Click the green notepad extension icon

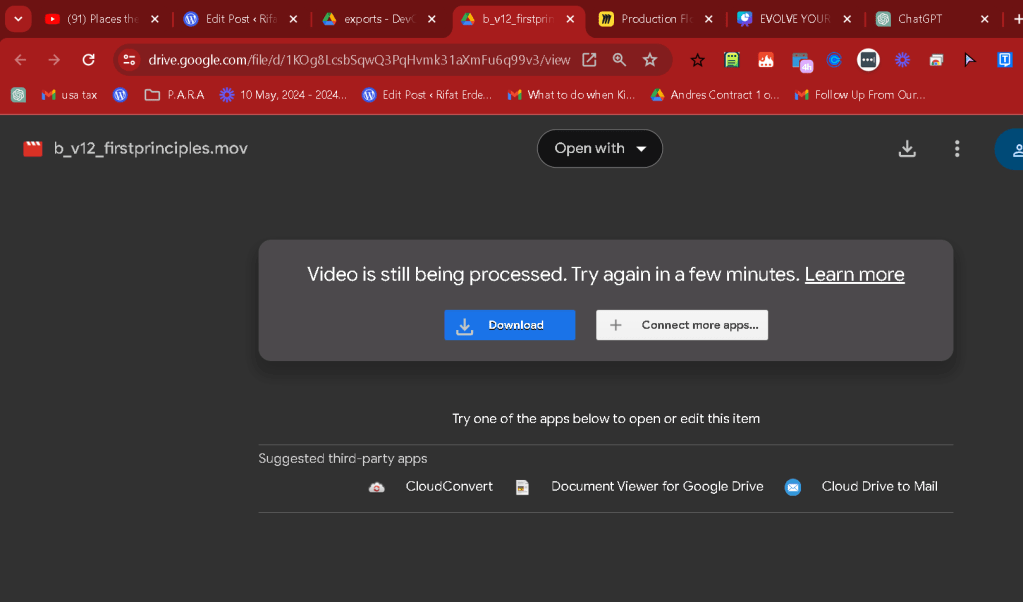731,60
